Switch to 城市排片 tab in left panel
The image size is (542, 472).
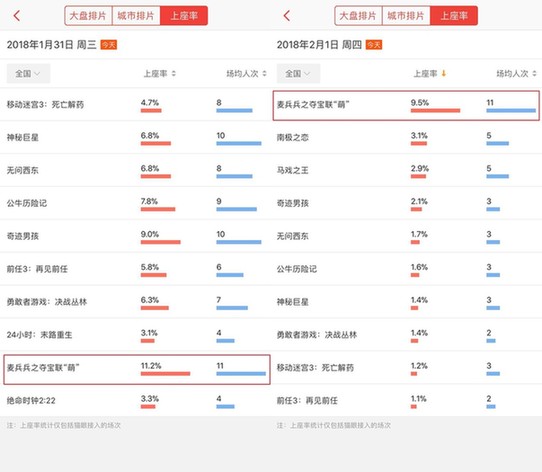point(136,16)
